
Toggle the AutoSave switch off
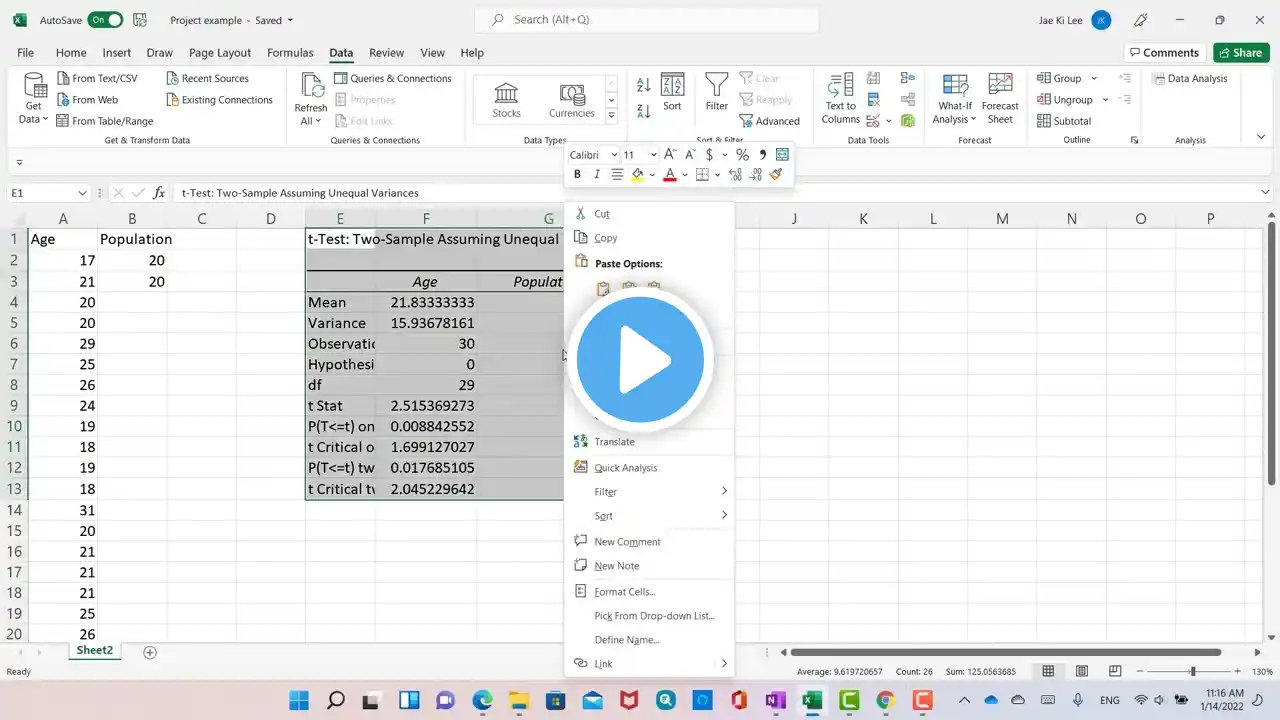[105, 20]
